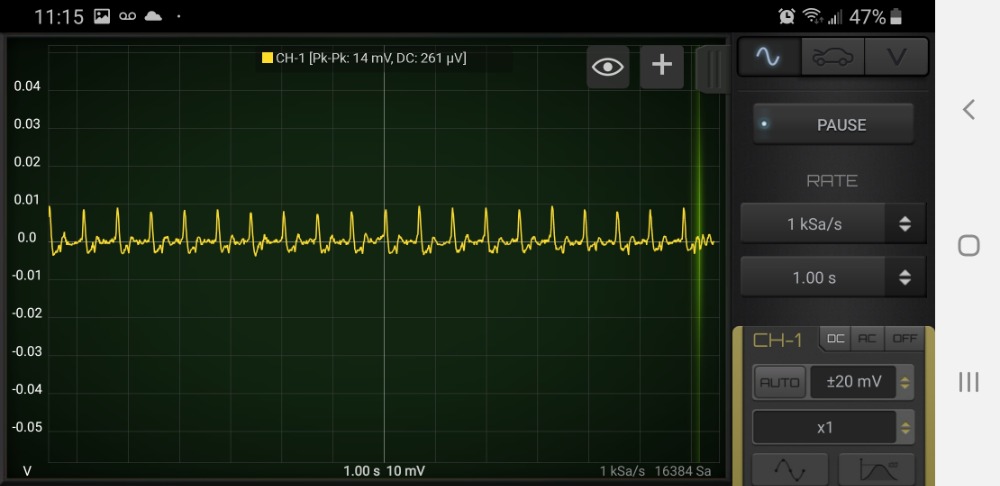Tap the CH-1 channel label
1000x486 pixels.
(777, 341)
